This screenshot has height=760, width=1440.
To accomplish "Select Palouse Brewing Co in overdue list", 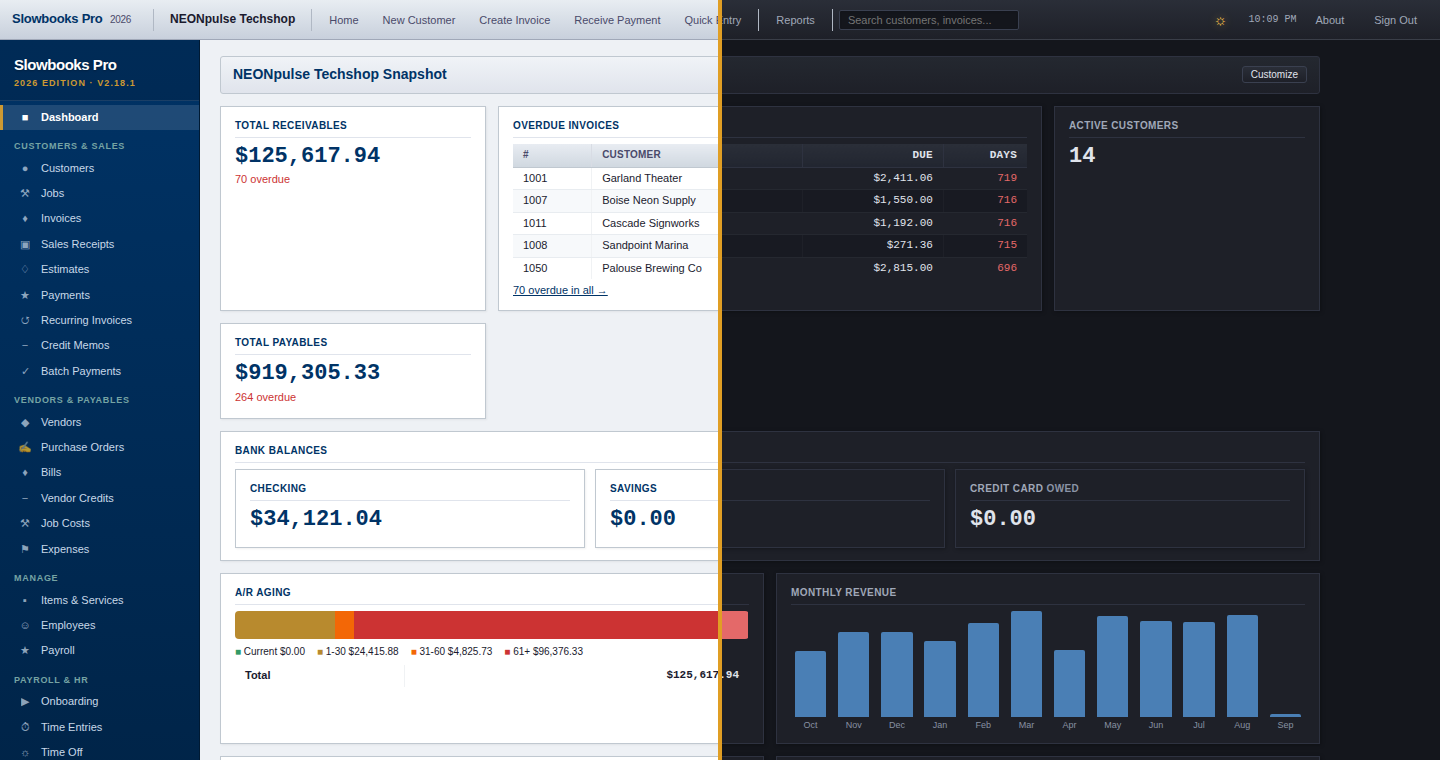I will pyautogui.click(x=652, y=268).
